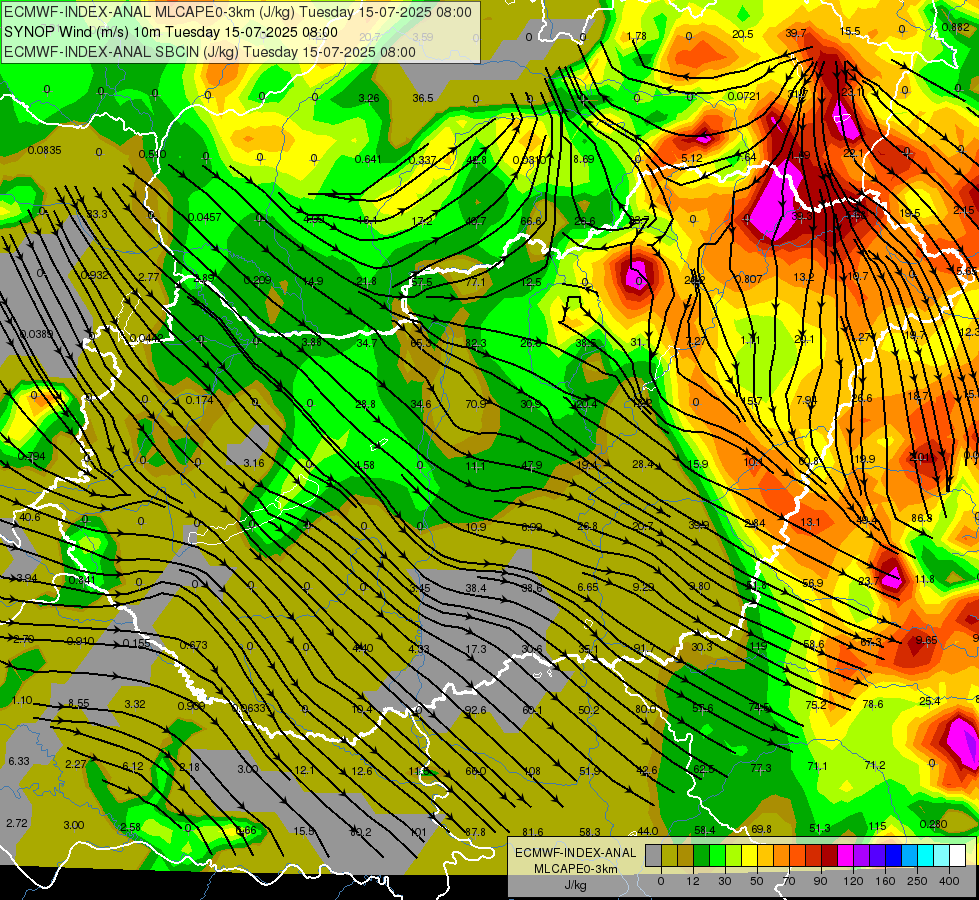The height and width of the screenshot is (900, 979).
Task: Click the legend scale label 90
Action: coord(821,881)
